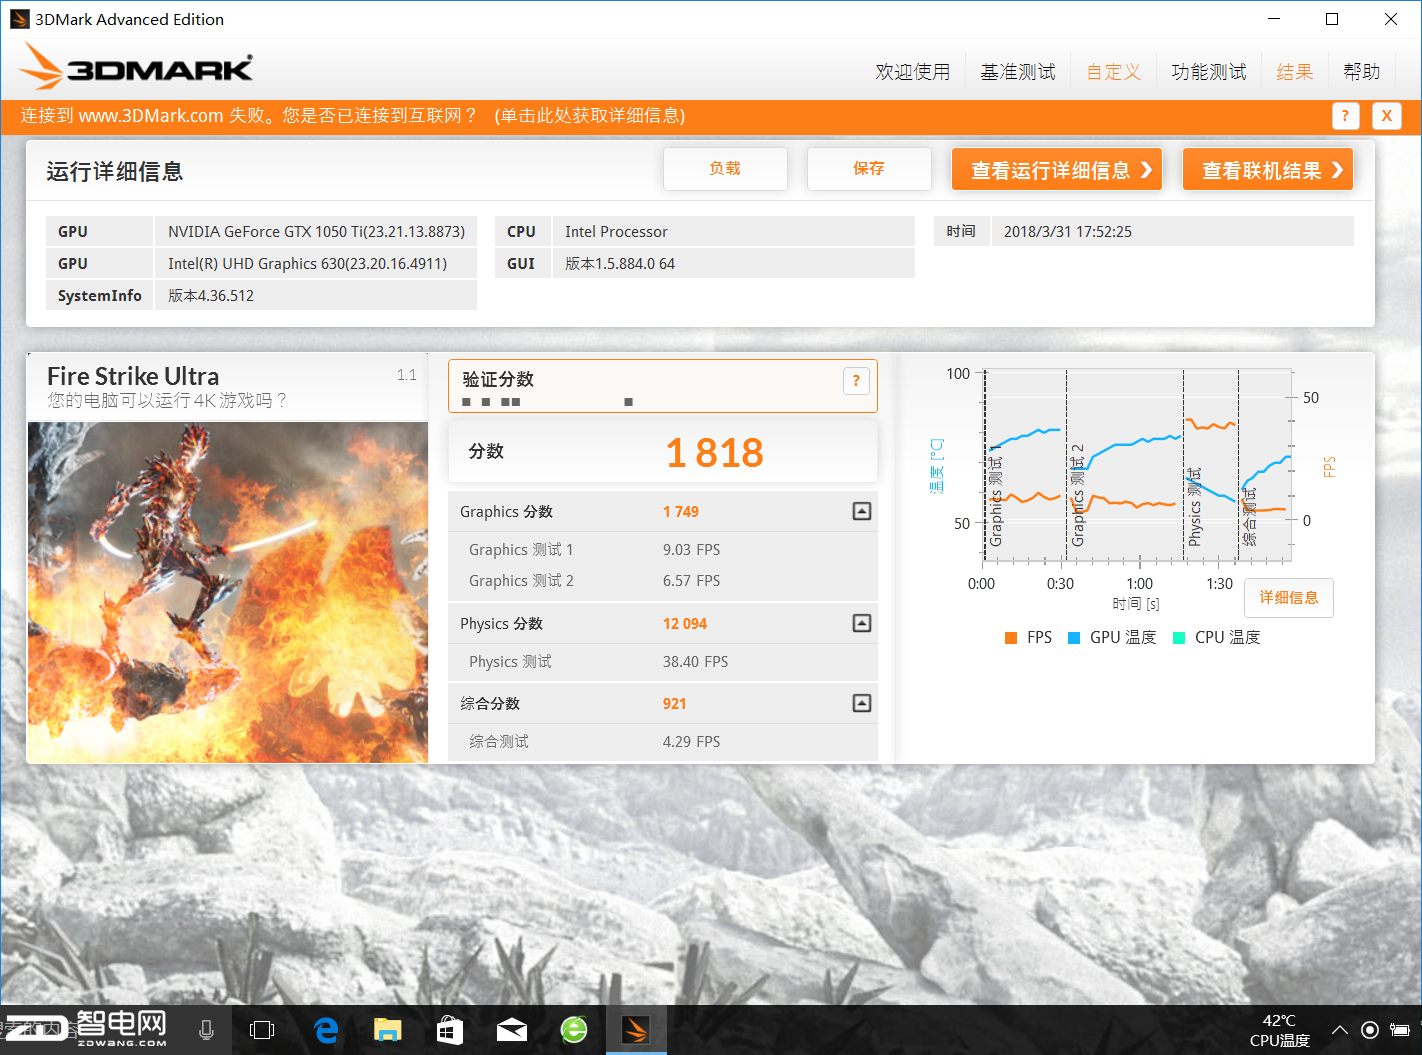Click the 验证分数 question mark help icon

[856, 381]
